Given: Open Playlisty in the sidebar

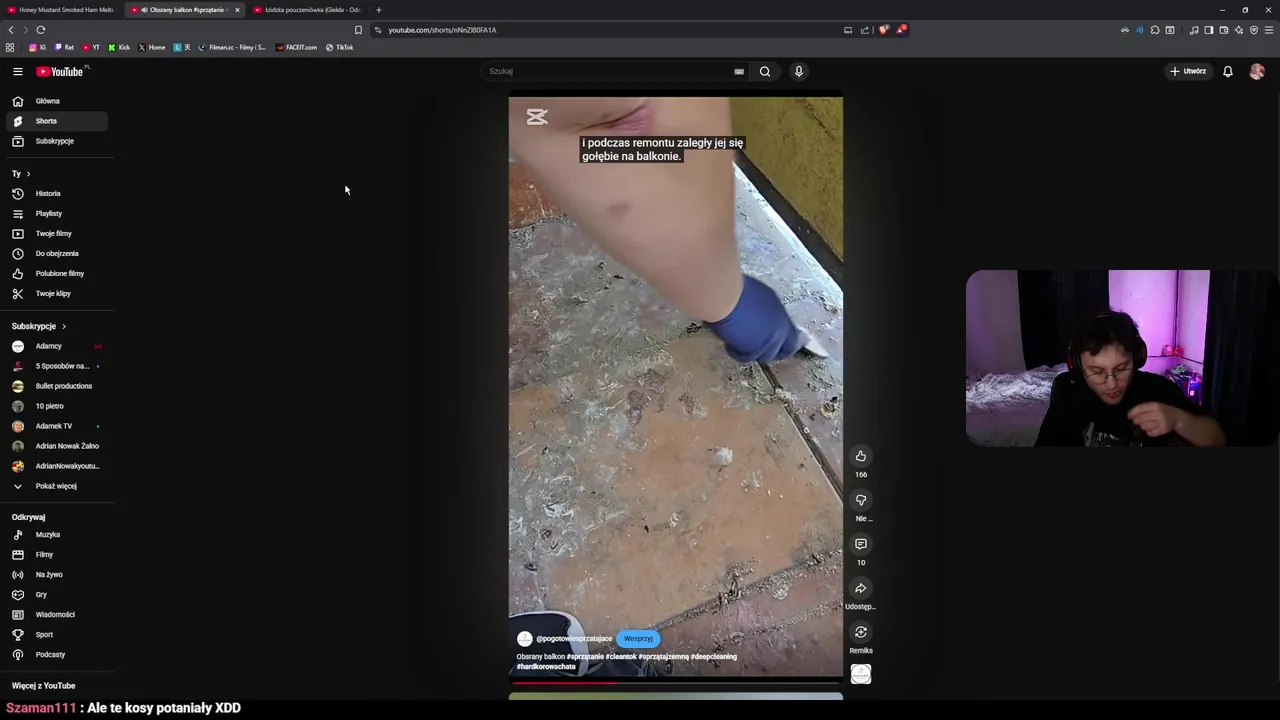Looking at the screenshot, I should click(x=57, y=214).
